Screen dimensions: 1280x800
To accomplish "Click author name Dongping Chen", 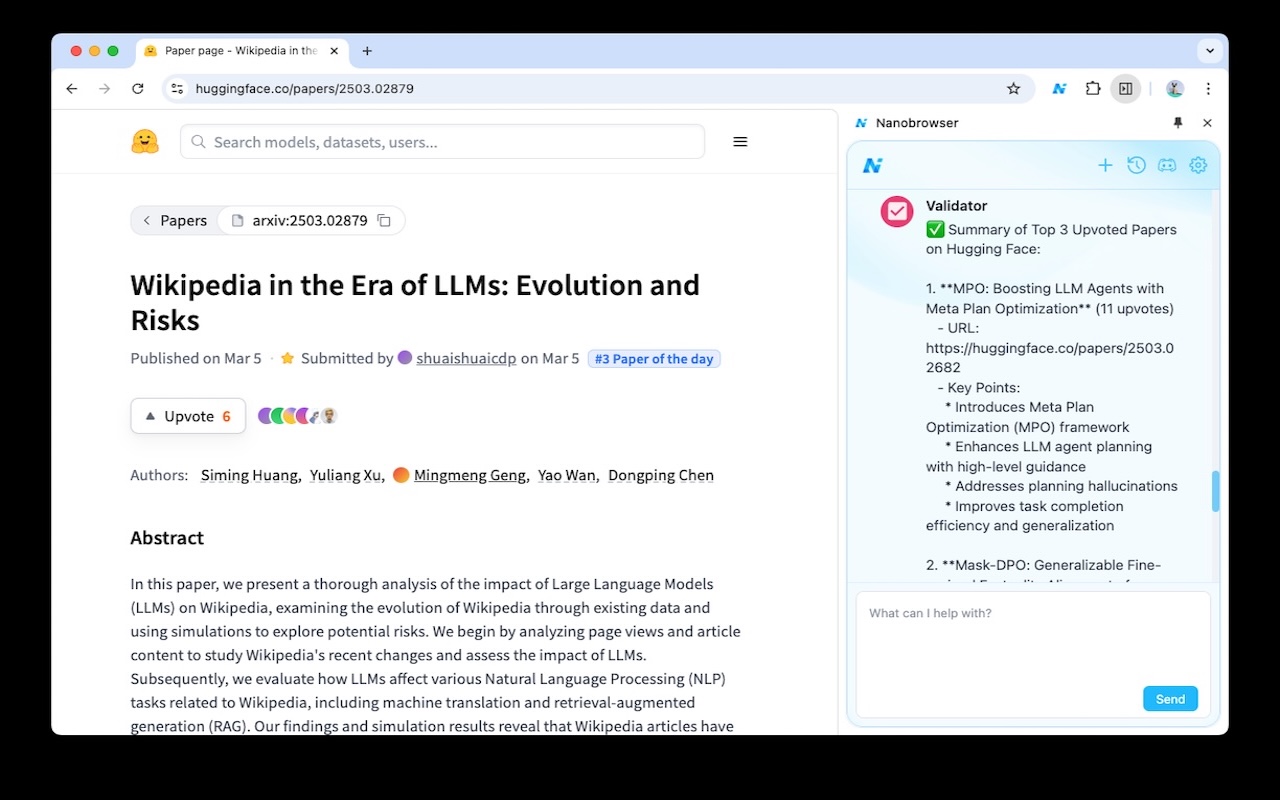I will click(x=661, y=475).
